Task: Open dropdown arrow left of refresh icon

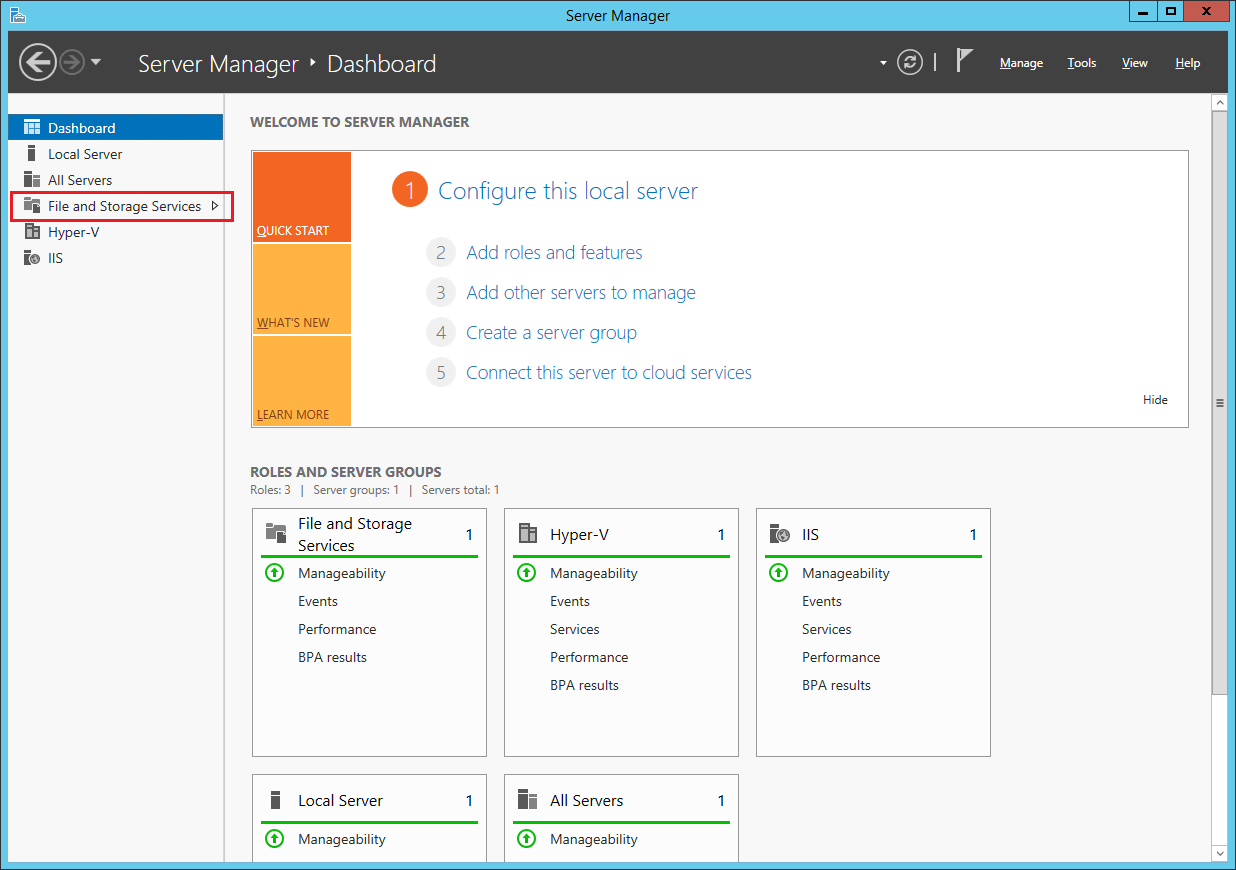Action: (x=883, y=62)
